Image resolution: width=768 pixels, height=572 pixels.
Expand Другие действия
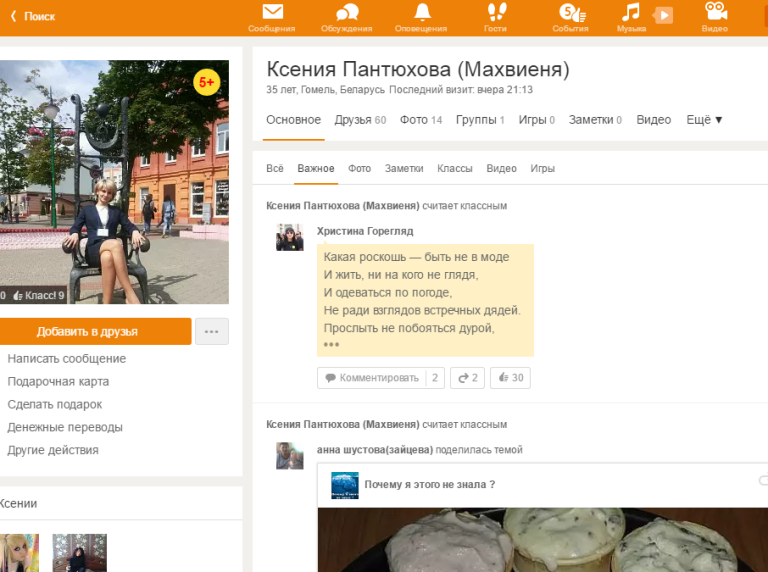coord(53,450)
